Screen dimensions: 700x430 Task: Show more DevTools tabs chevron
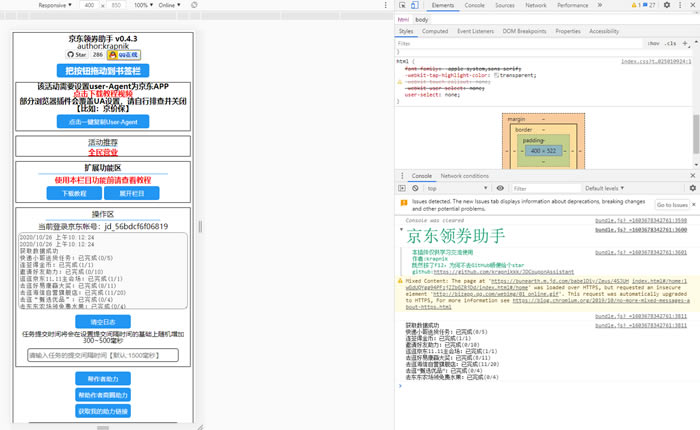coord(600,5)
